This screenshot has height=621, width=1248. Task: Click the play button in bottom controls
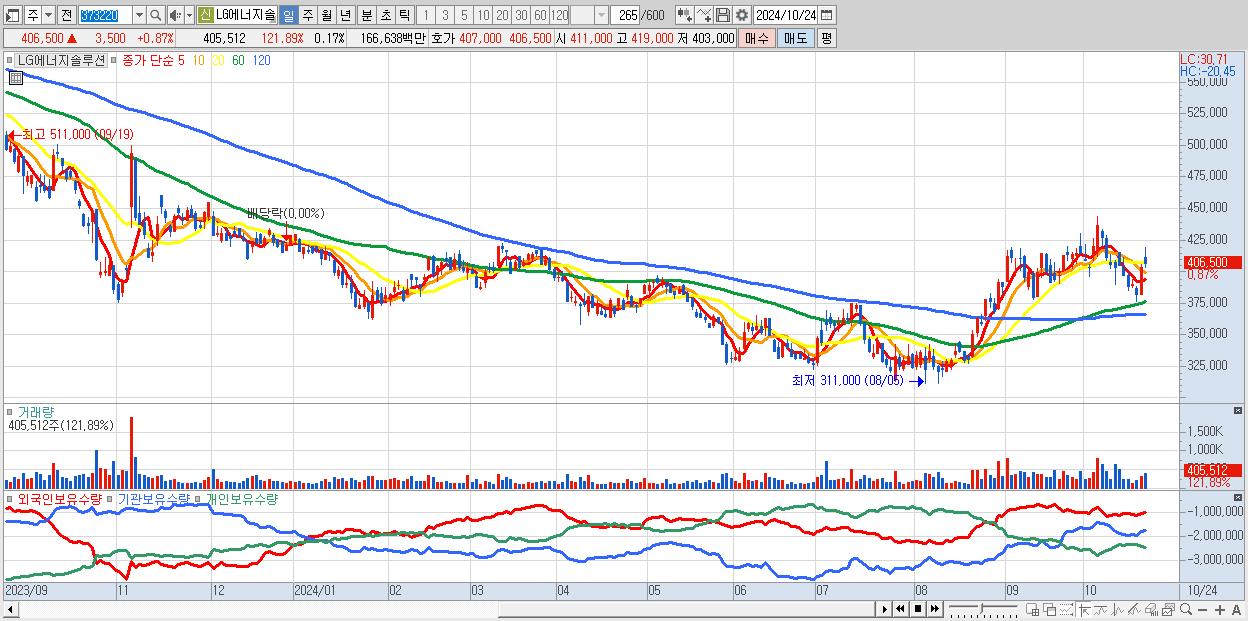pyautogui.click(x=885, y=609)
